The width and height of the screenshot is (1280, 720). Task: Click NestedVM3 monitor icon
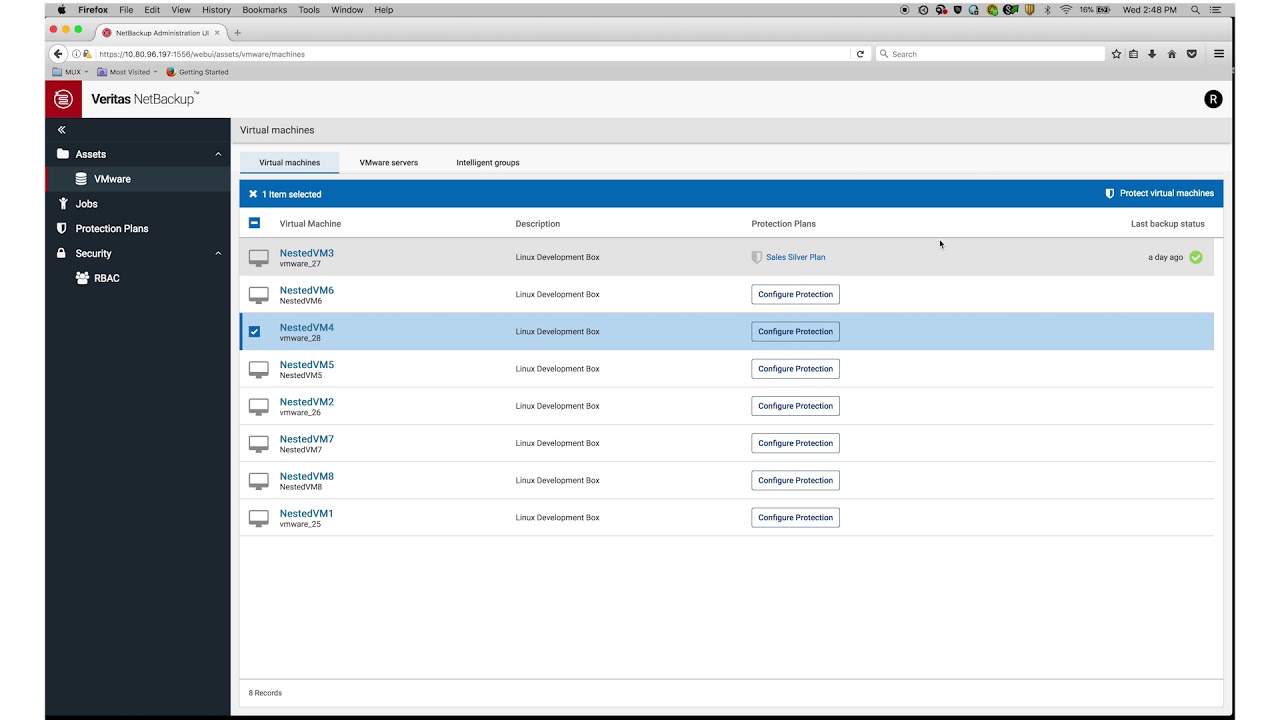click(x=259, y=258)
